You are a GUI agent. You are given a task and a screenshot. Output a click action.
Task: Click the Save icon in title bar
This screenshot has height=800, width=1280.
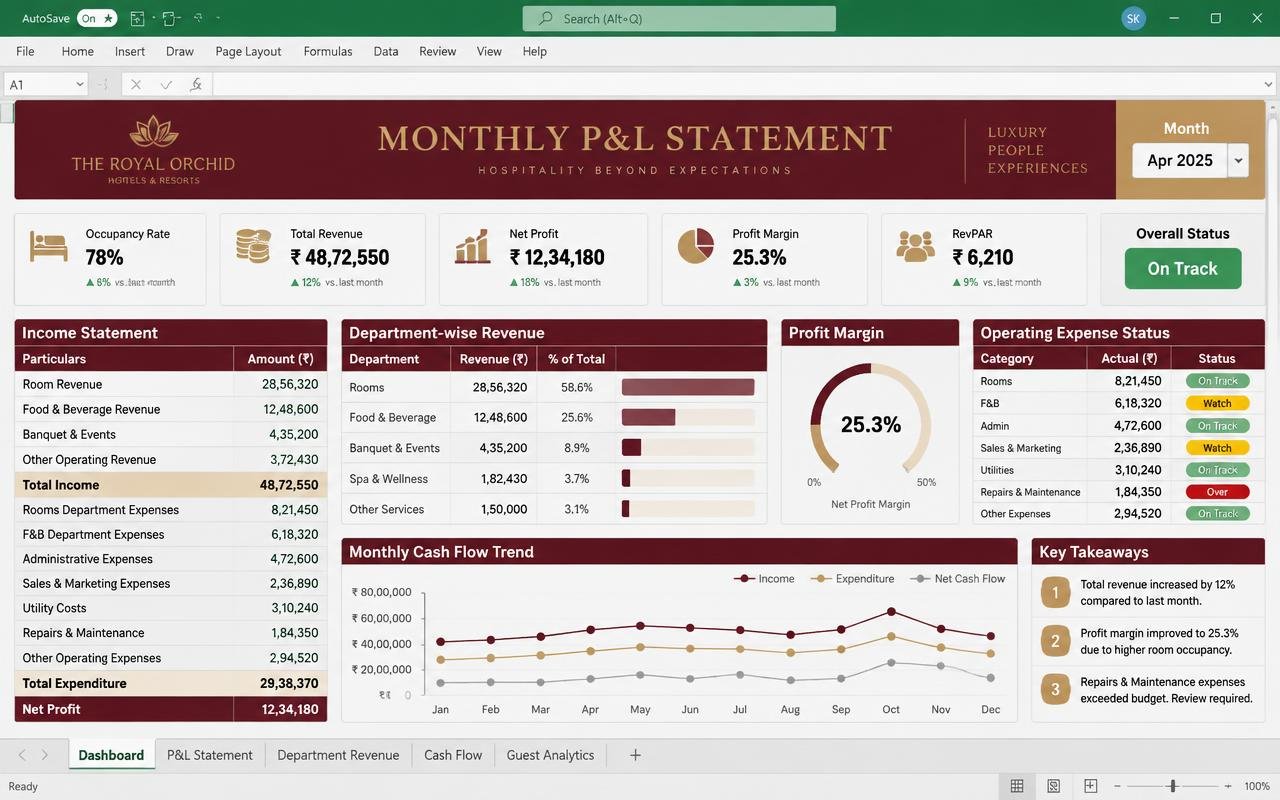138,18
